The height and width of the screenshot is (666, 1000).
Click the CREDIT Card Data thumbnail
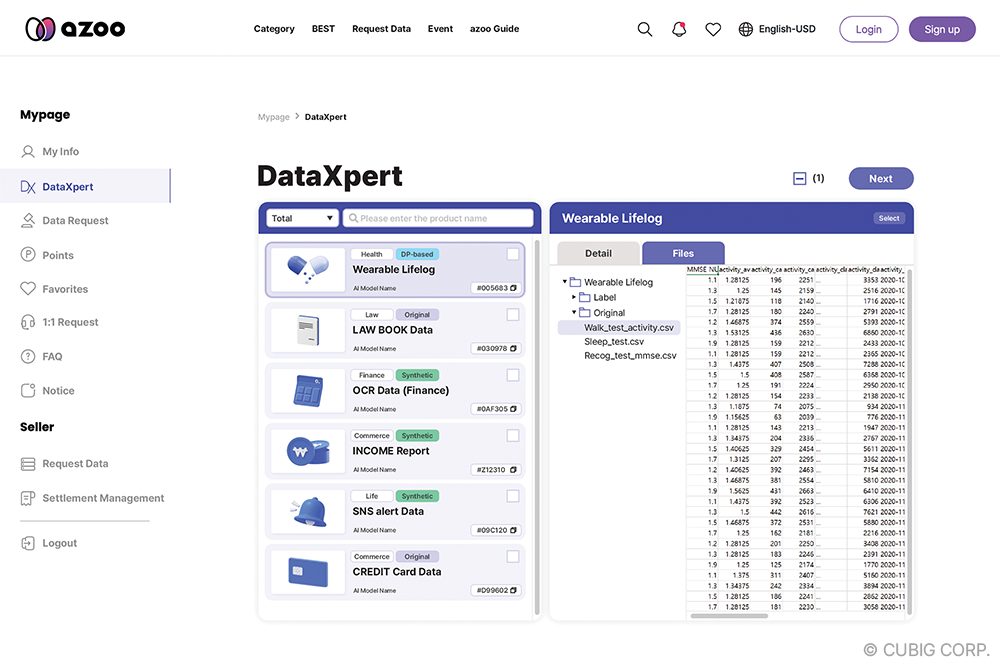pyautogui.click(x=308, y=572)
